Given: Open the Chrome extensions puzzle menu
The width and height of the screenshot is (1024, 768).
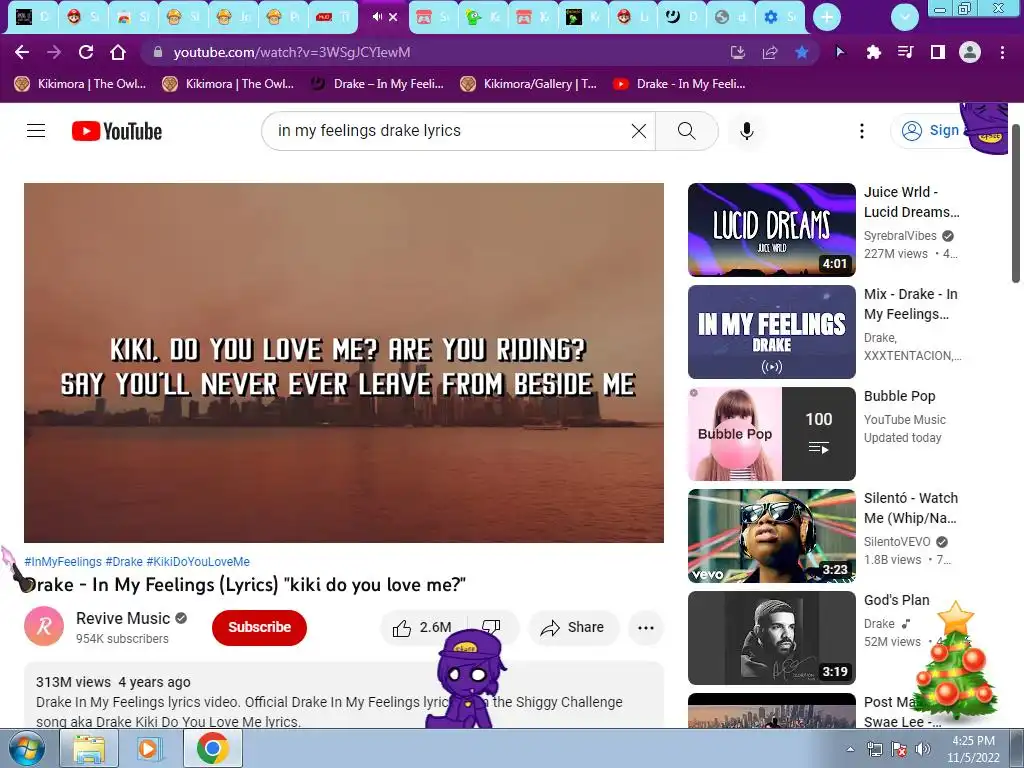Looking at the screenshot, I should point(873,52).
